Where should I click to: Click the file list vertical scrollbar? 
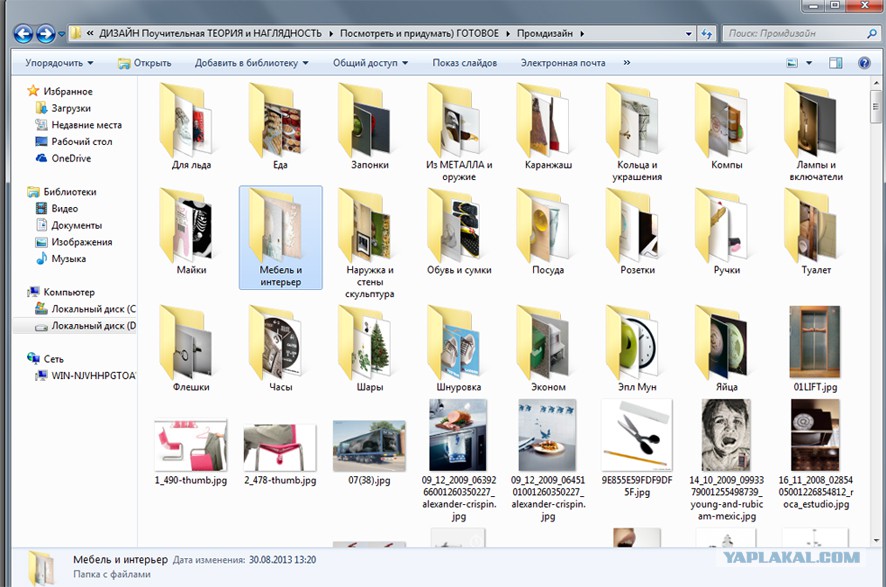pos(876,311)
